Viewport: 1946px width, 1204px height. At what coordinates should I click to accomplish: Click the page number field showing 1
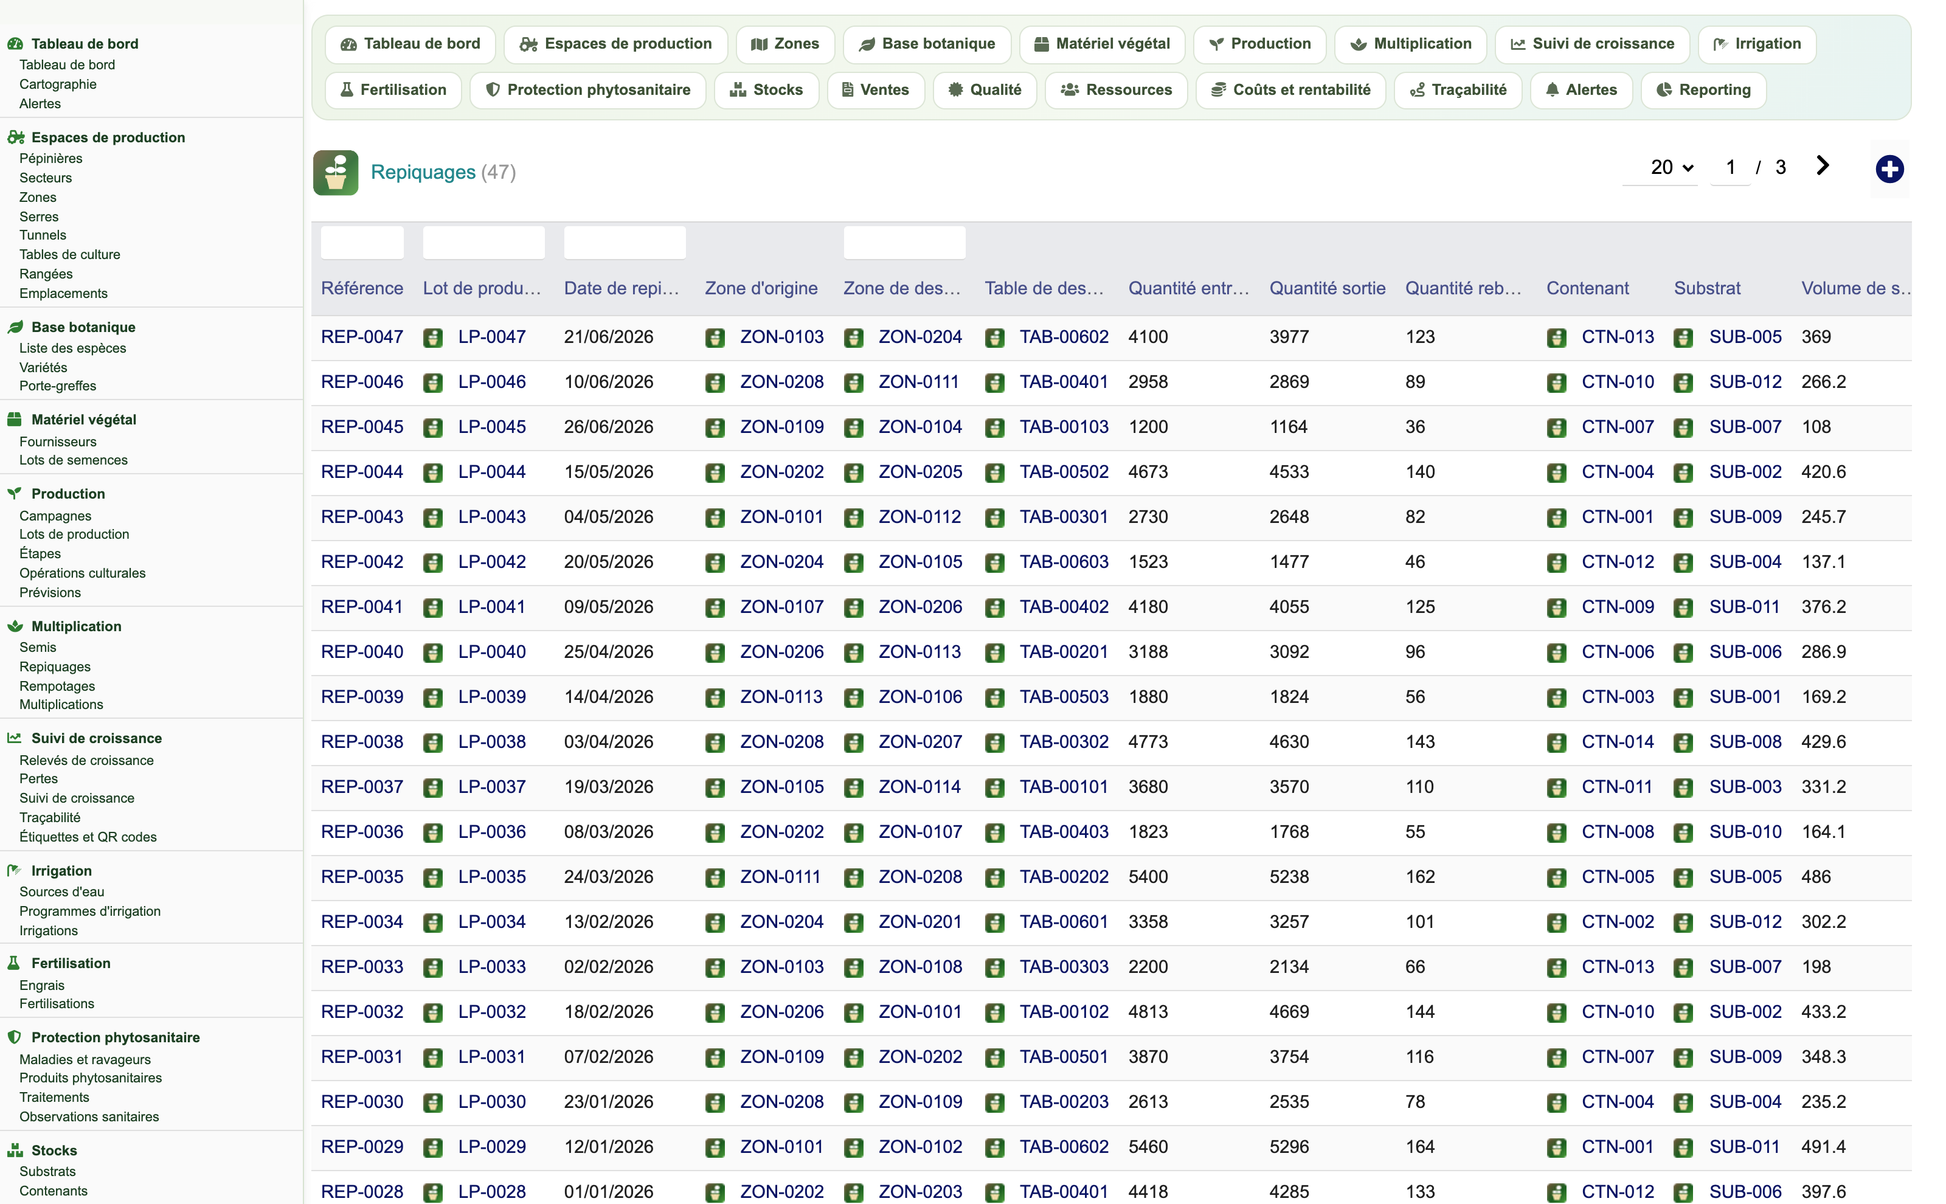[1730, 167]
